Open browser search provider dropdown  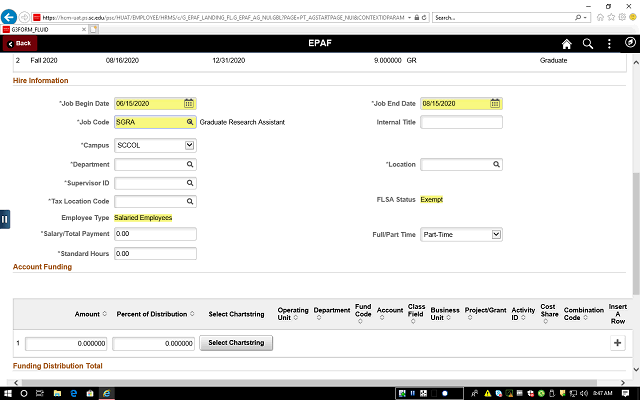585,18
